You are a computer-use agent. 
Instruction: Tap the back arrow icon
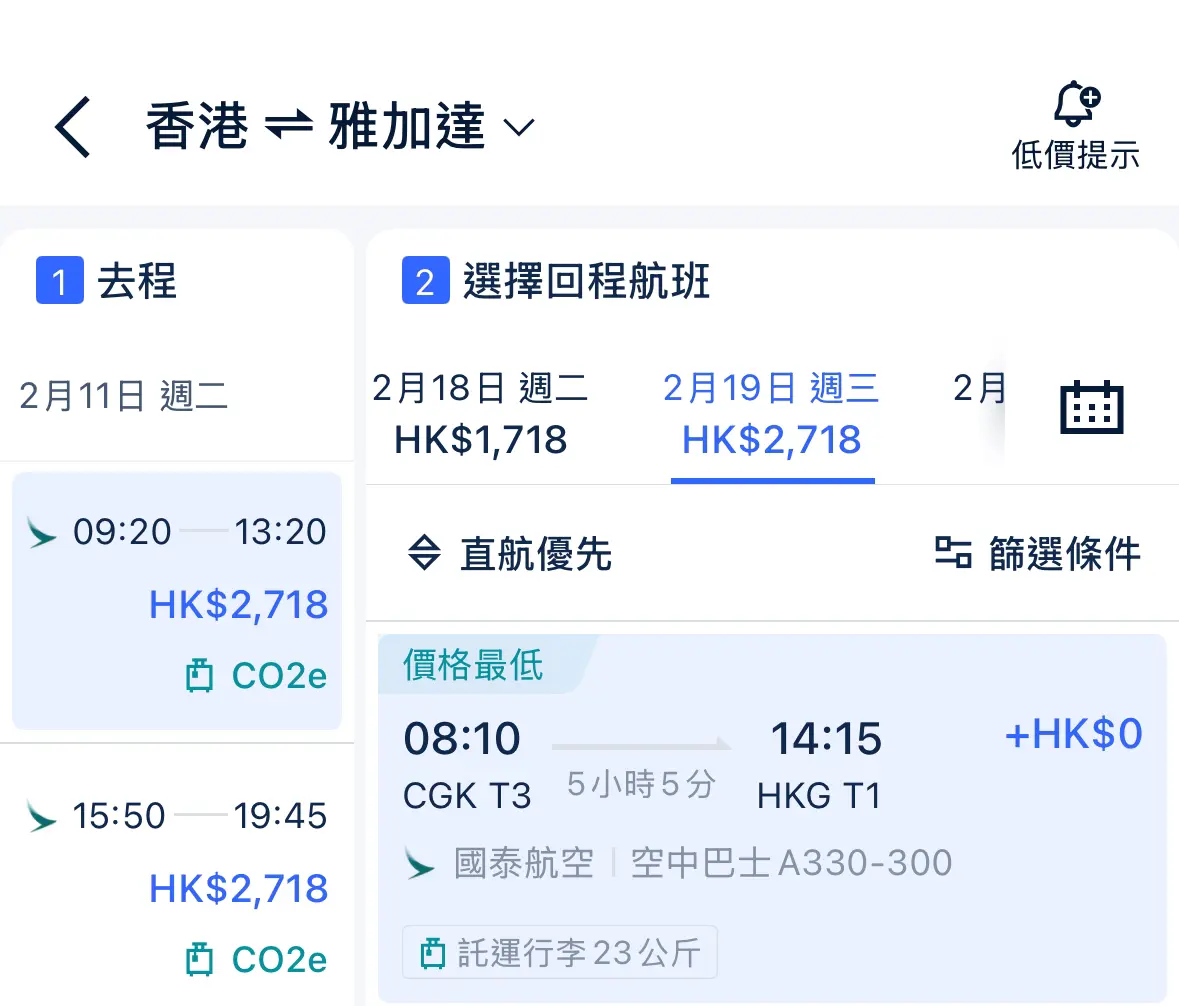(x=73, y=127)
